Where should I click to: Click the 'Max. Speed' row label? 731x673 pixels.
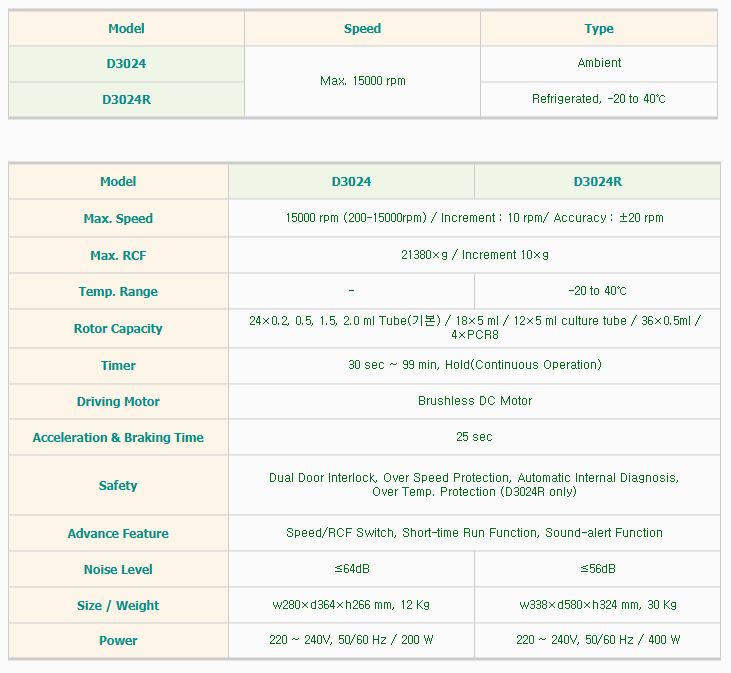118,218
